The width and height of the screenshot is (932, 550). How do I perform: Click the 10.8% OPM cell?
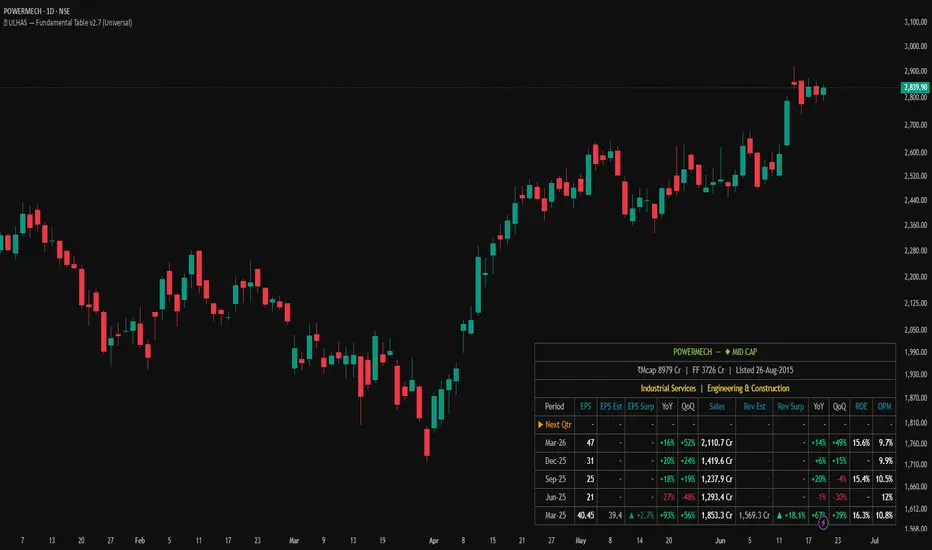click(x=884, y=516)
